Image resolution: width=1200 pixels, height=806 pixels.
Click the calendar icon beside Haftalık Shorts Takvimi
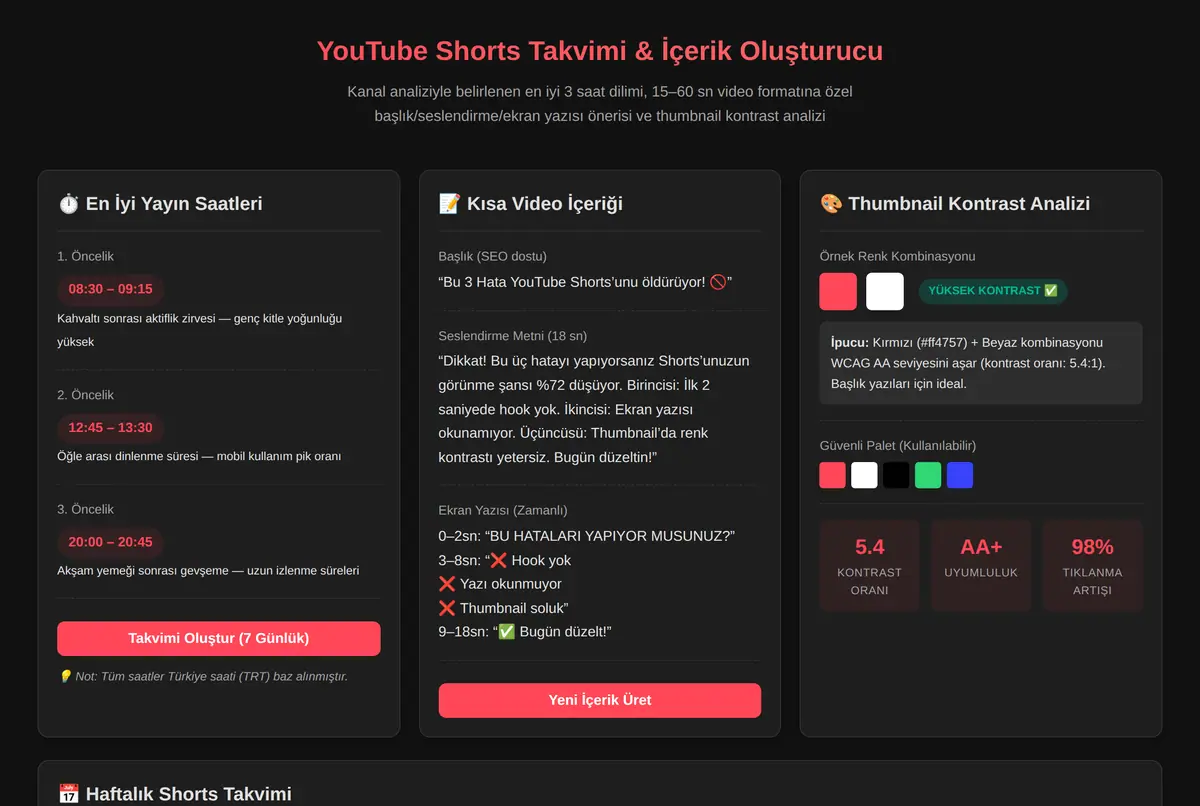(68, 794)
